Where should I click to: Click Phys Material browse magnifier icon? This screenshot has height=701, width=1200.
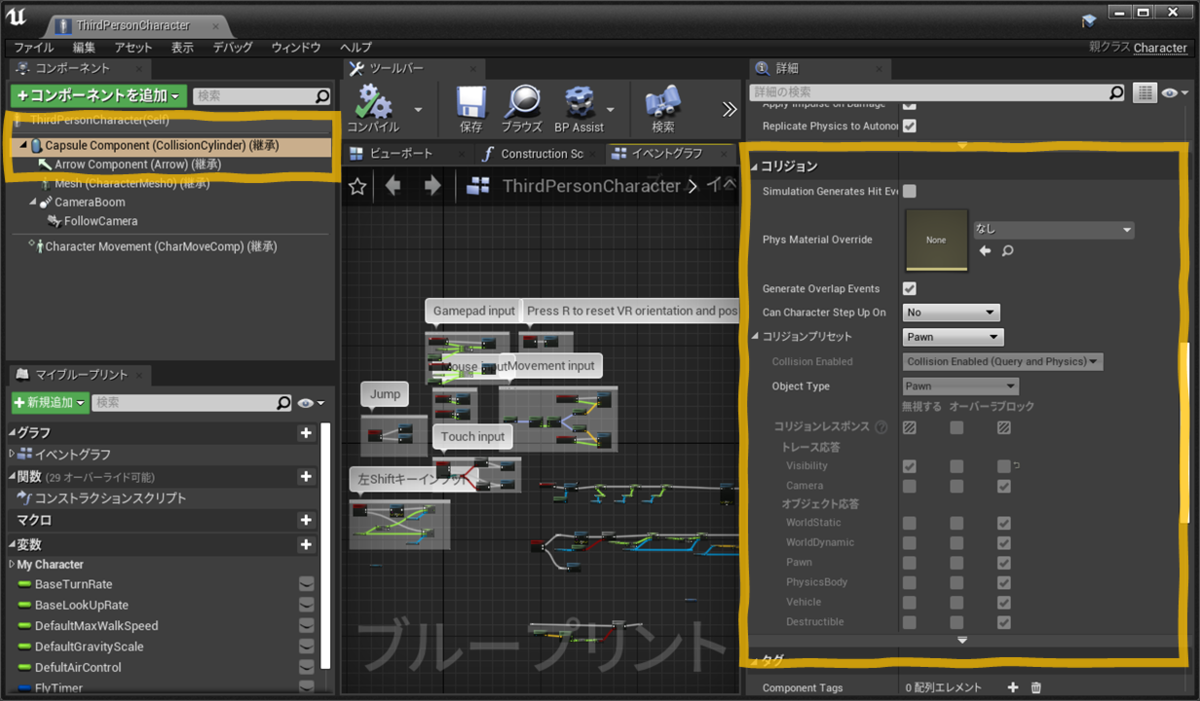coord(1007,251)
